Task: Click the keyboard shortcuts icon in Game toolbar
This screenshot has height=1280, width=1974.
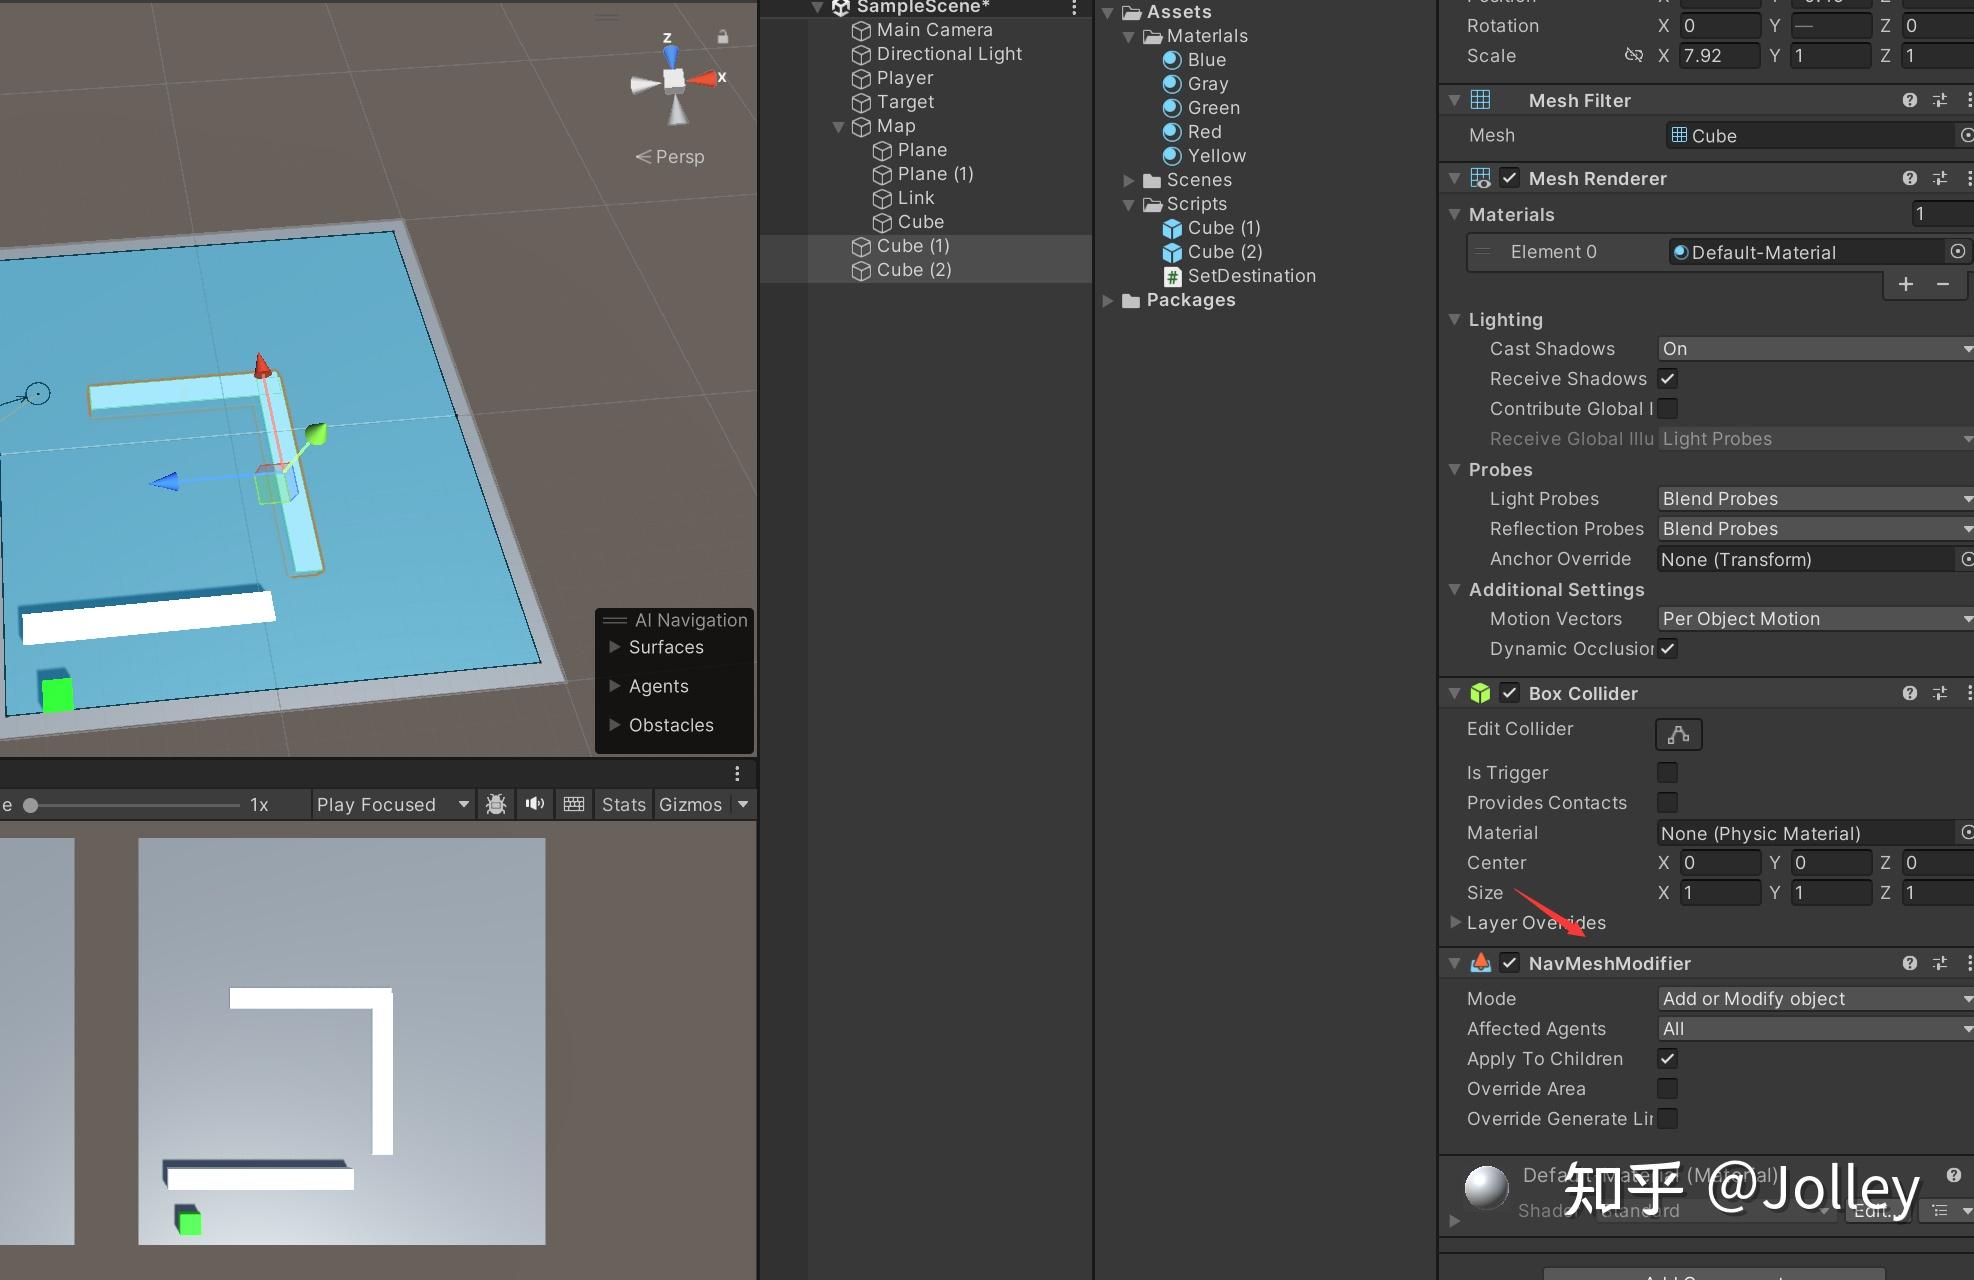Action: [x=574, y=804]
